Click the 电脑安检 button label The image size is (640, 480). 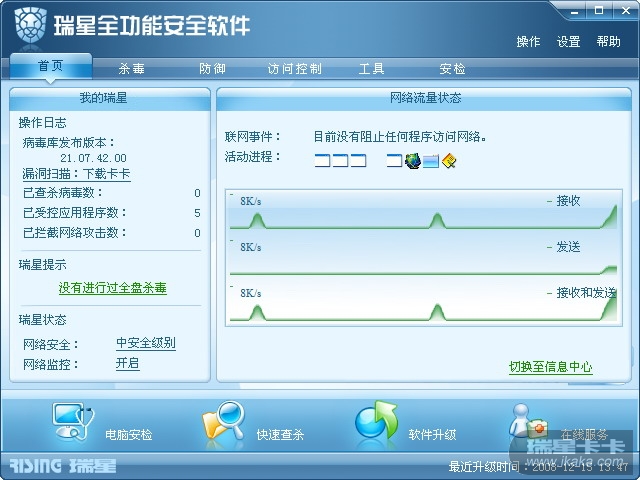point(129,435)
